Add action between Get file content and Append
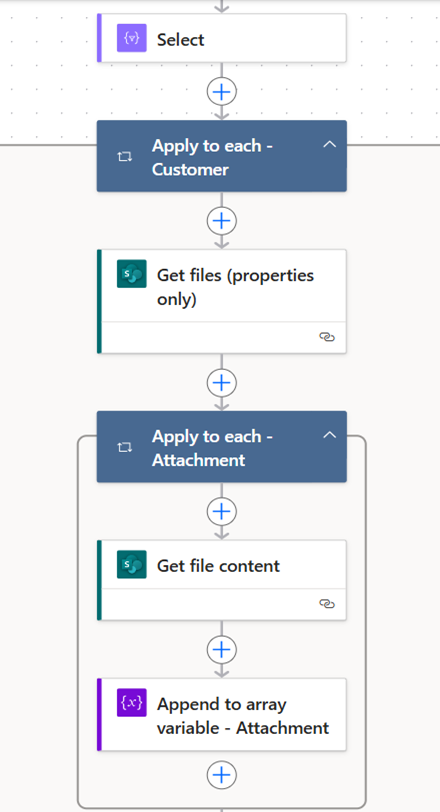Image resolution: width=440 pixels, height=812 pixels. (222, 649)
